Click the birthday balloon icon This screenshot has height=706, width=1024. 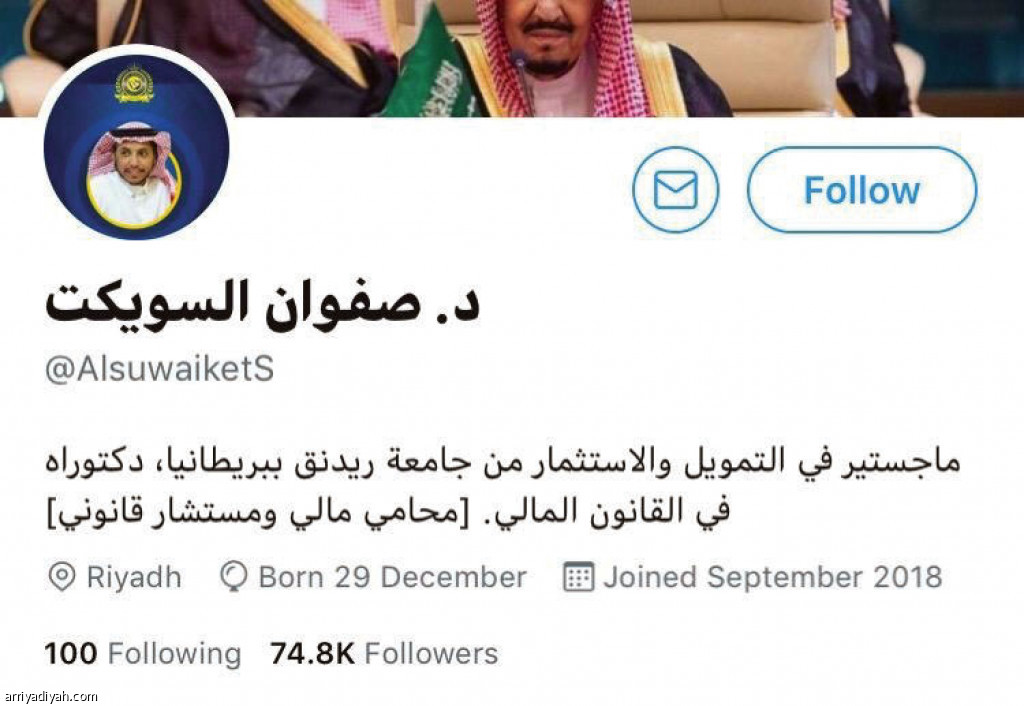233,577
